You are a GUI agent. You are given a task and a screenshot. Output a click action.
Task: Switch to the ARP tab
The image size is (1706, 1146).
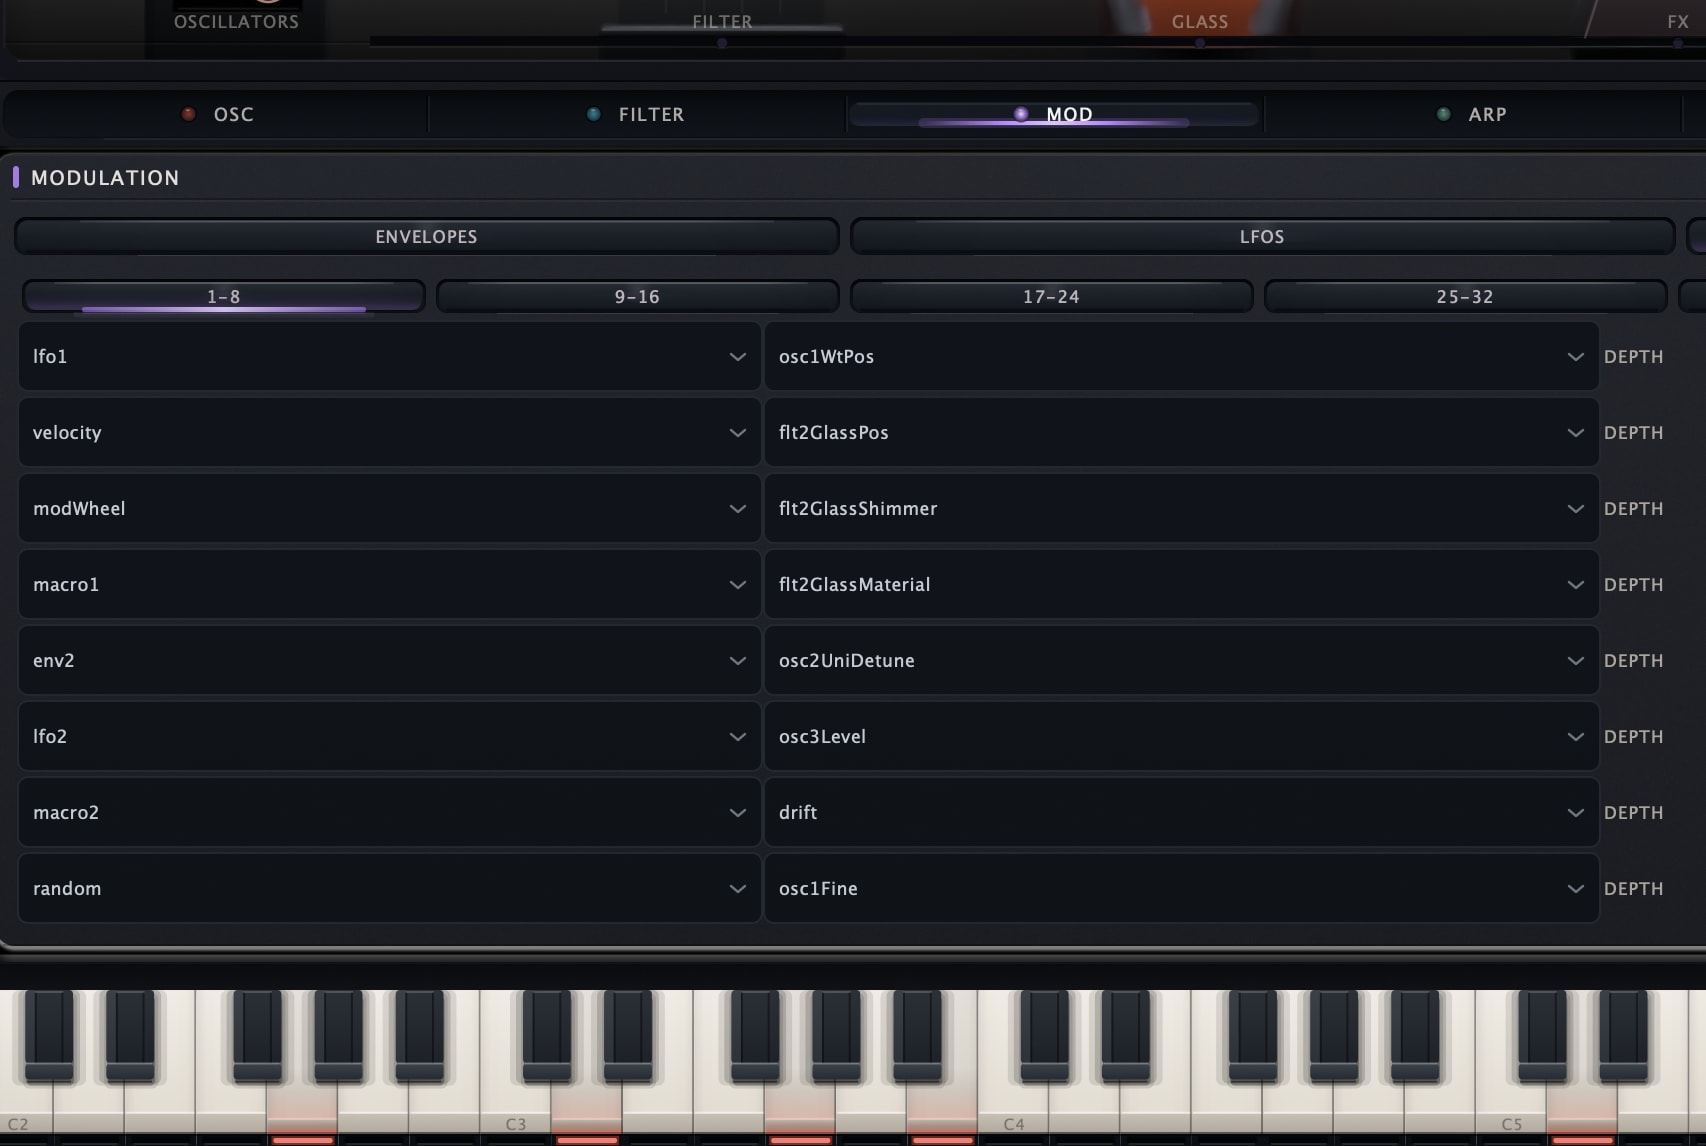coord(1472,114)
